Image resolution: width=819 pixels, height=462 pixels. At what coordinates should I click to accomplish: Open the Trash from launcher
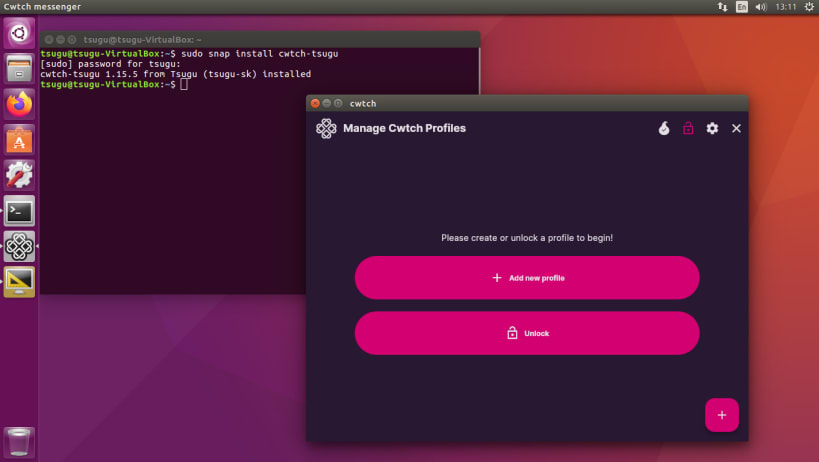point(19,443)
